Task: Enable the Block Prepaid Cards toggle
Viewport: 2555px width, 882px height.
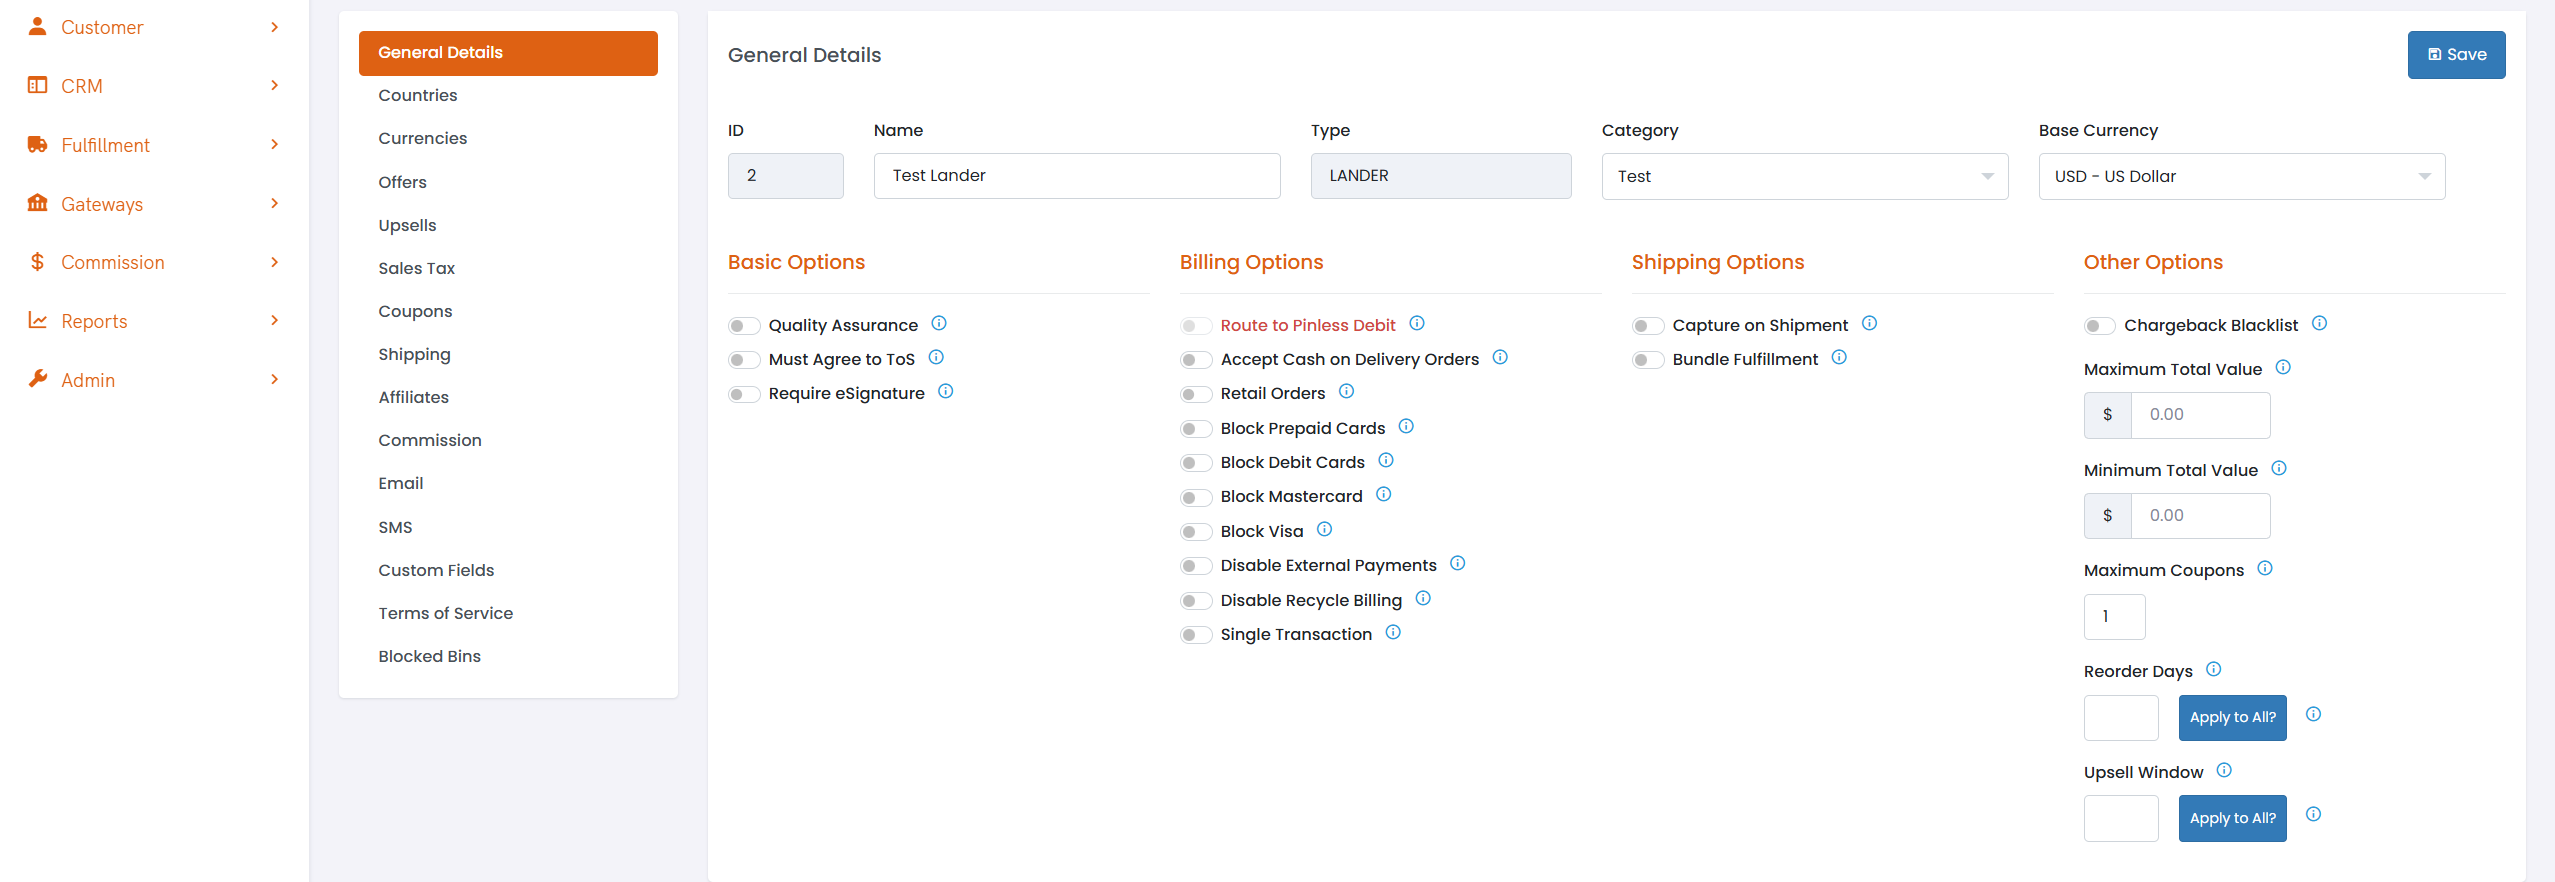Action: tap(1195, 429)
